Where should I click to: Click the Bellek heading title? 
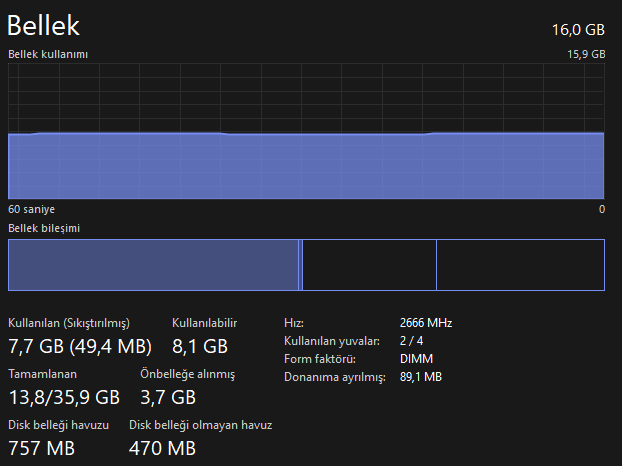pyautogui.click(x=44, y=26)
